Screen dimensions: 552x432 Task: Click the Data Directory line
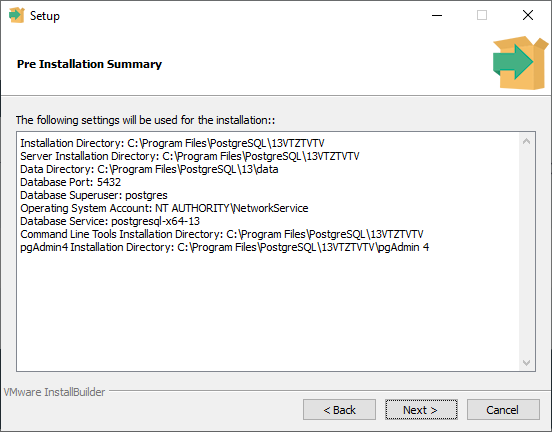[x=149, y=169]
